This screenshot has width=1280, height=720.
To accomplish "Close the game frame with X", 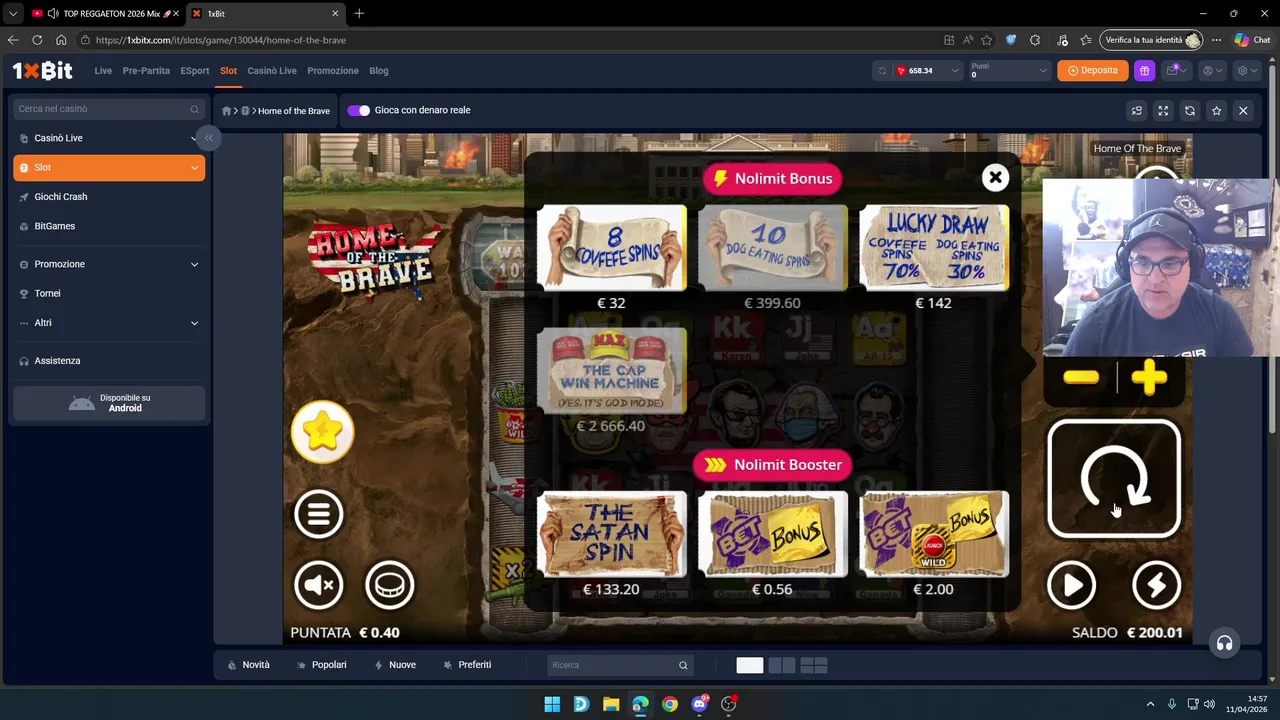I will pyautogui.click(x=1243, y=111).
